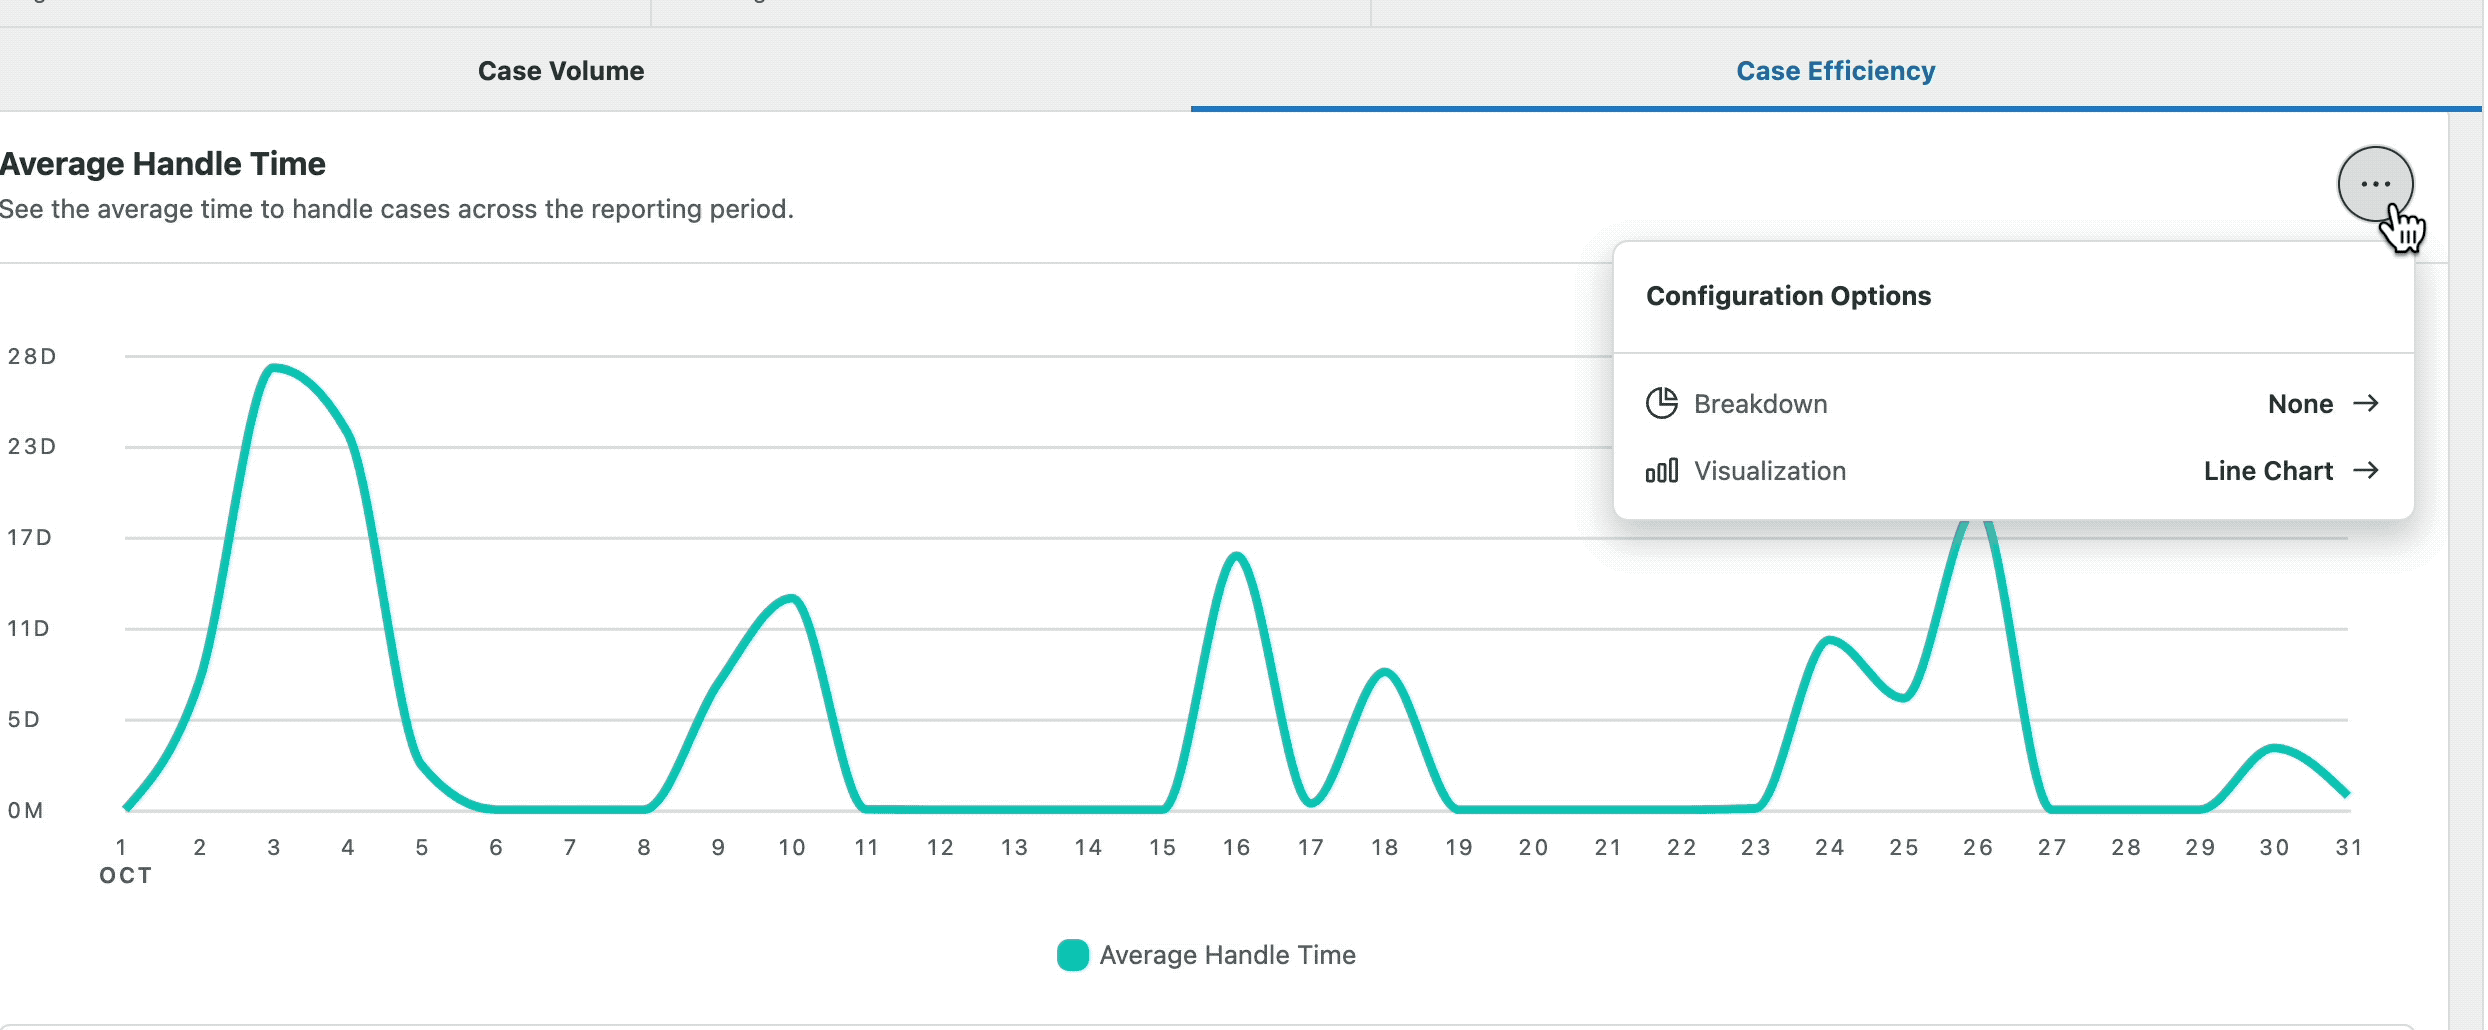
Task: Select the Case Efficiency tab
Action: [1835, 71]
